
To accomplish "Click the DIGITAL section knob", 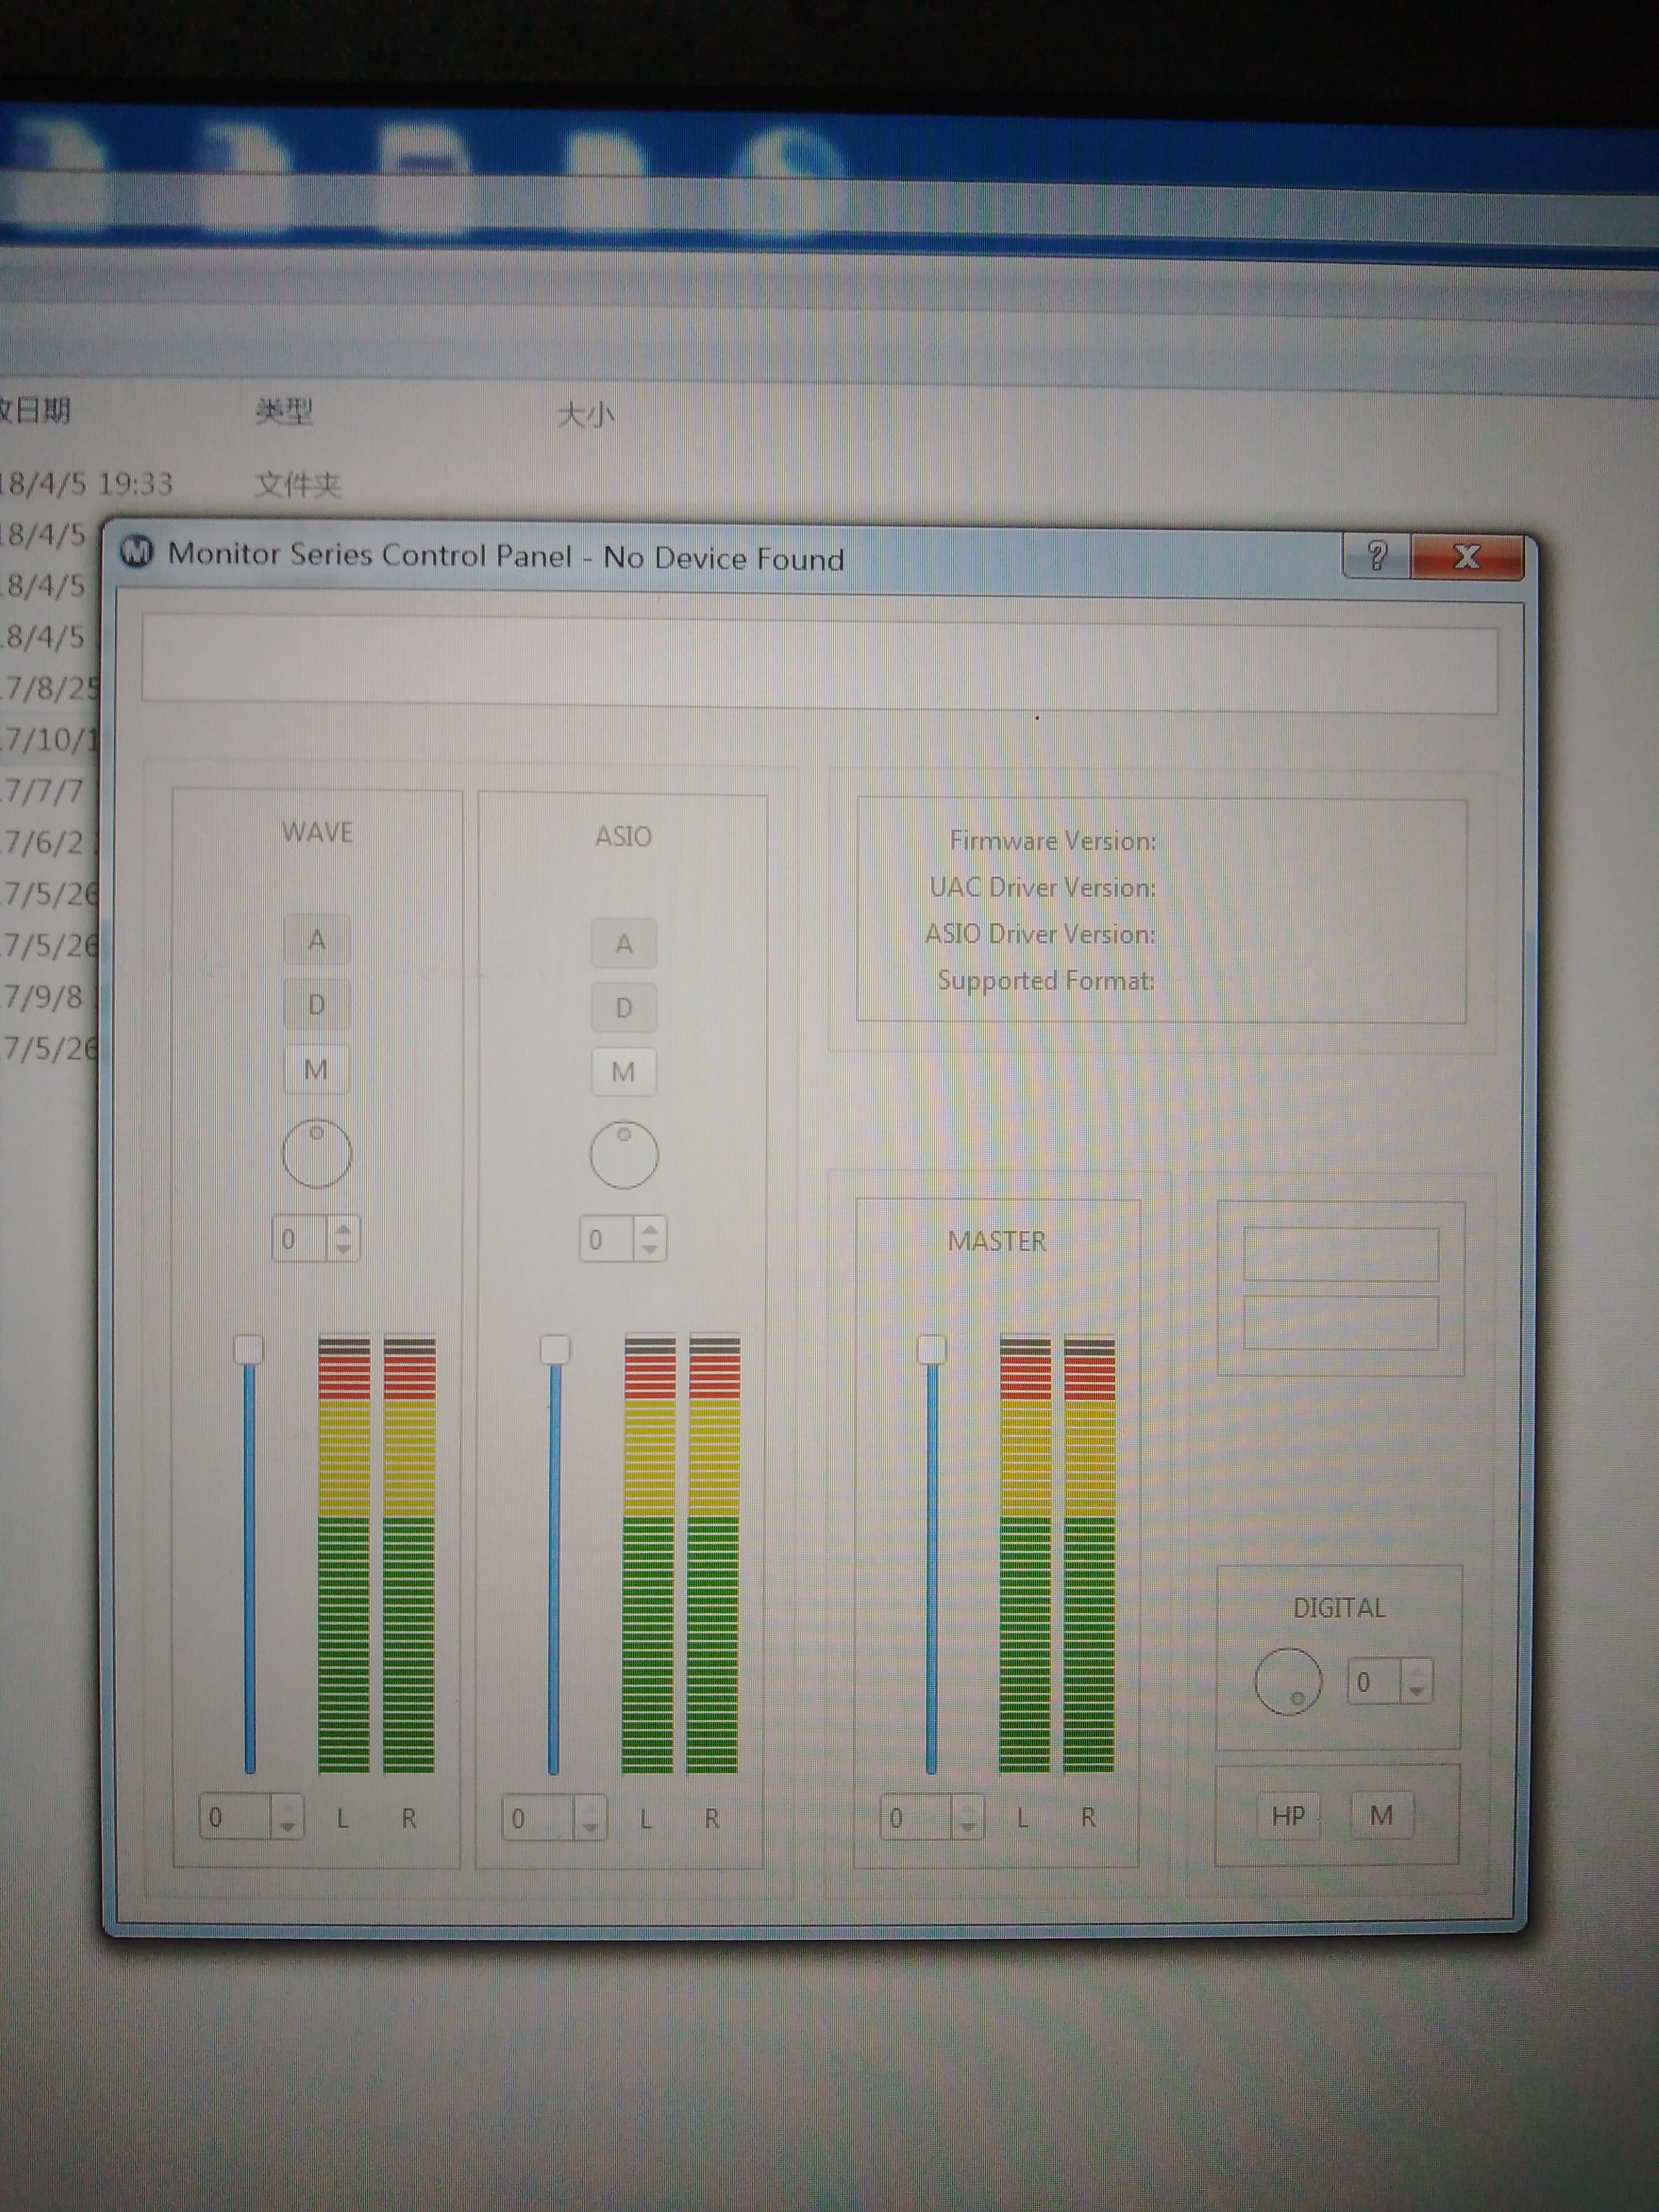I will tap(1288, 1682).
